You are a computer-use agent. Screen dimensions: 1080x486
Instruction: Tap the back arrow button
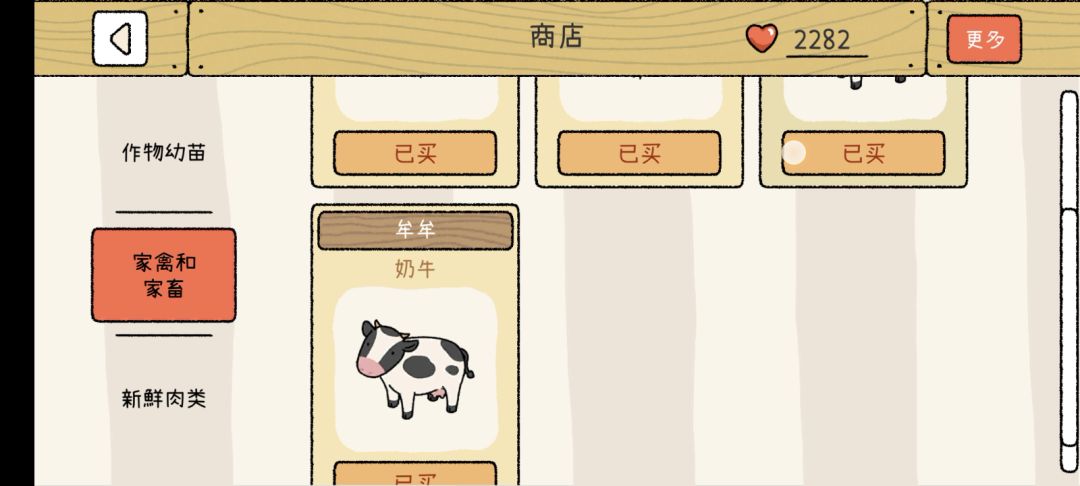pos(120,39)
